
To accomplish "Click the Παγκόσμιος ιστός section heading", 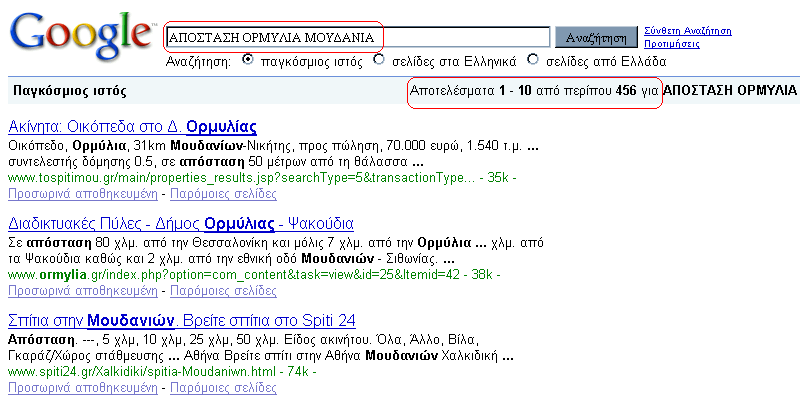I will 70,91.
